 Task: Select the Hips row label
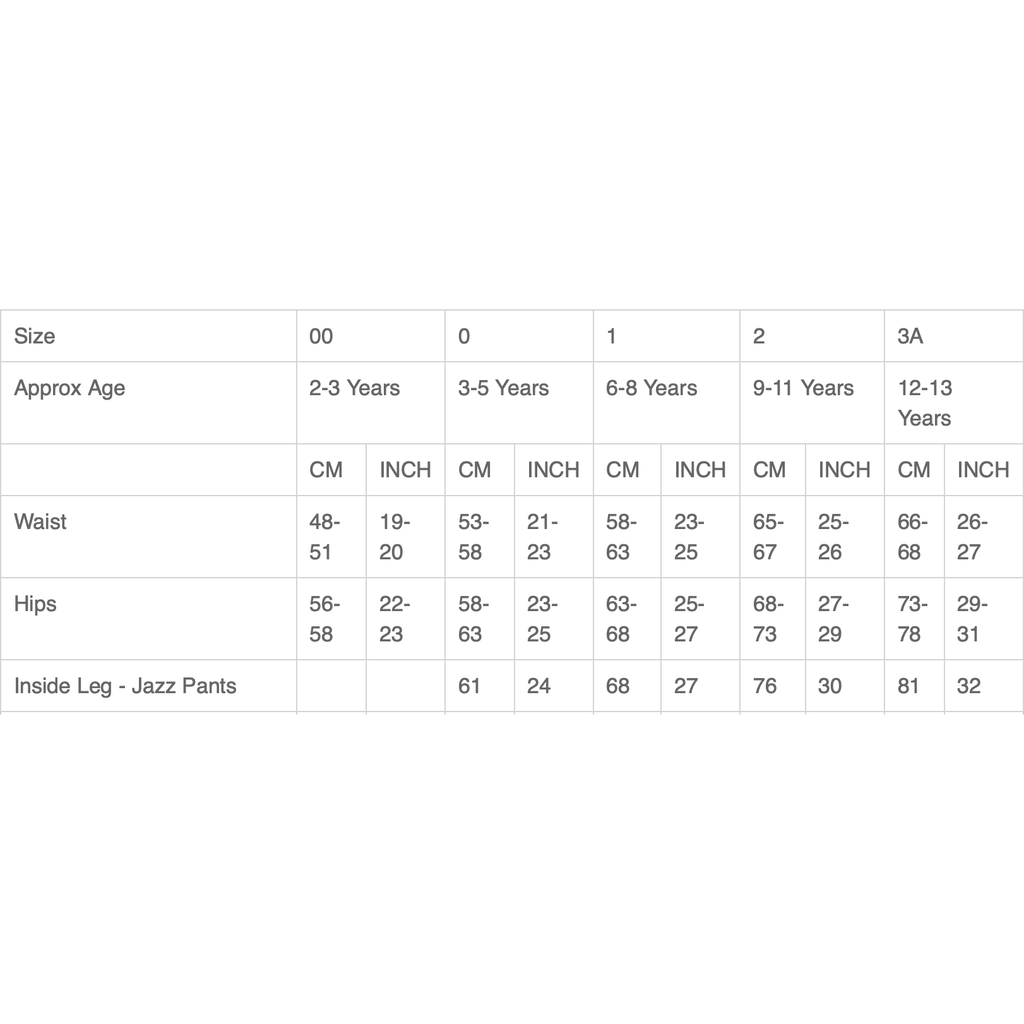click(35, 604)
